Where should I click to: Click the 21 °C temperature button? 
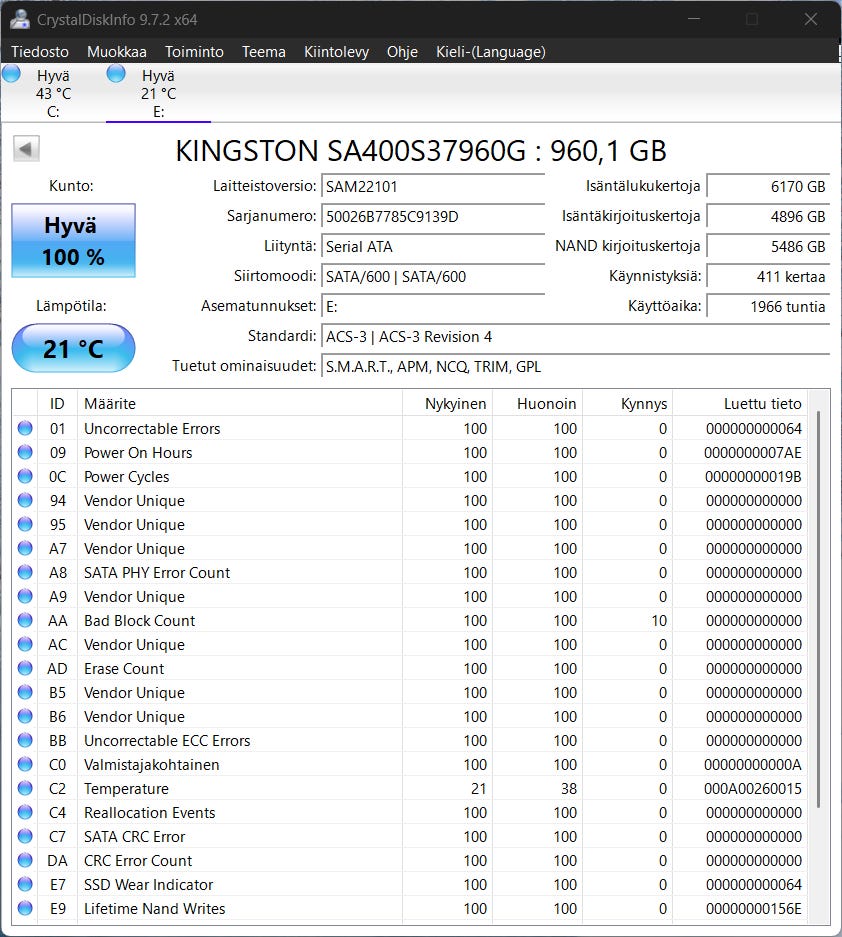73,349
